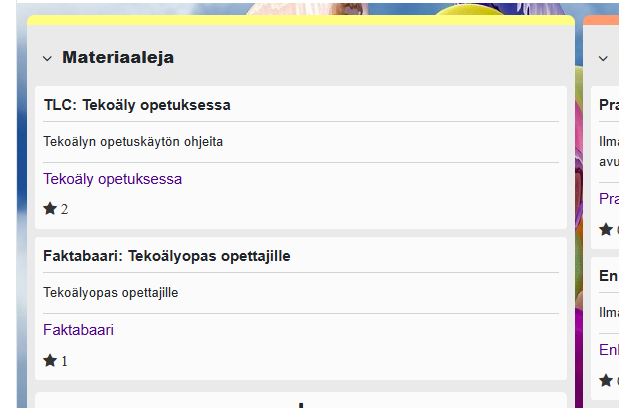Click the bold "En" card title in right column

tap(608, 276)
